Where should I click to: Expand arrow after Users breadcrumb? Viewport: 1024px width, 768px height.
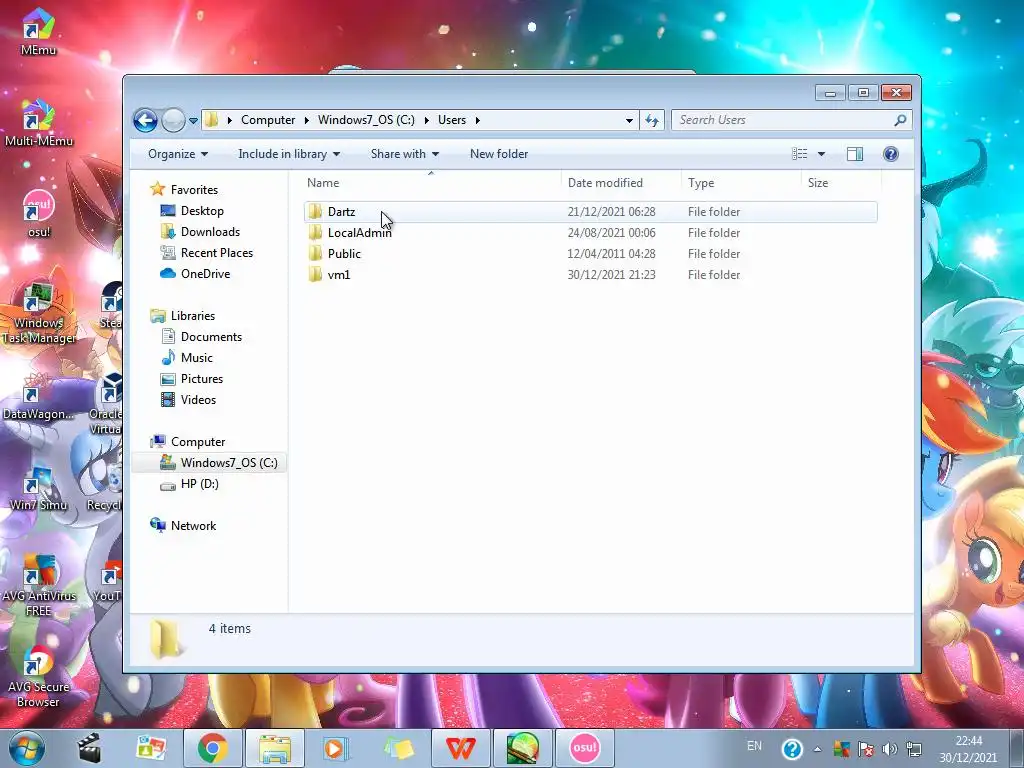[478, 120]
